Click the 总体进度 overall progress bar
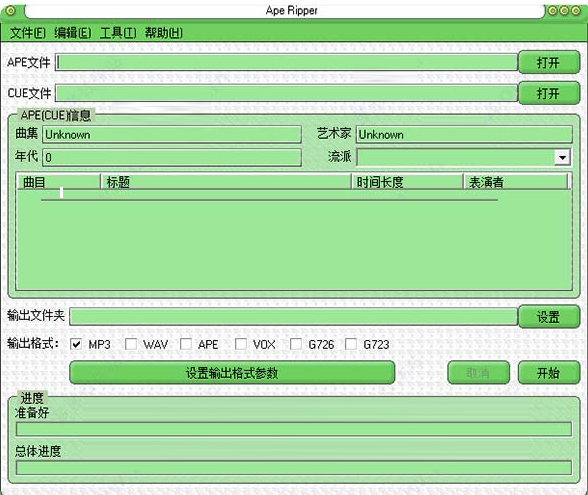The width and height of the screenshot is (588, 495). pos(294,468)
